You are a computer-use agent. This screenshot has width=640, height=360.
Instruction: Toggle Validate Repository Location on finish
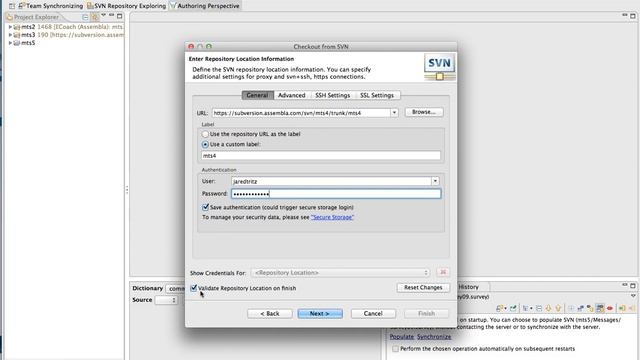194,288
